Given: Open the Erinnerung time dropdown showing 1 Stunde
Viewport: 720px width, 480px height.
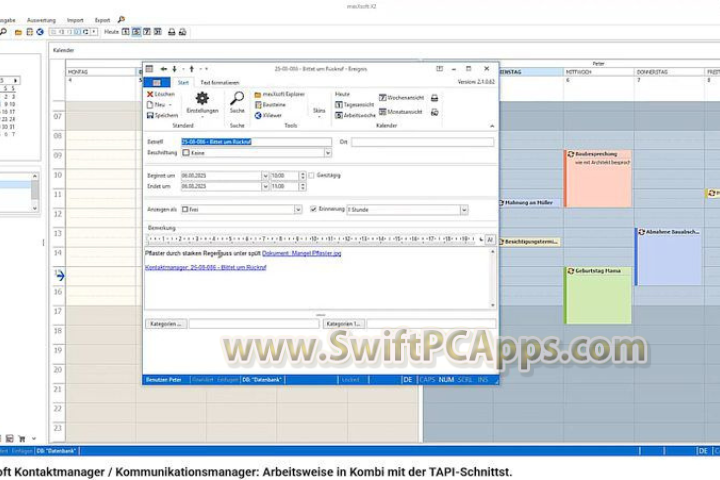Looking at the screenshot, I should coord(464,210).
